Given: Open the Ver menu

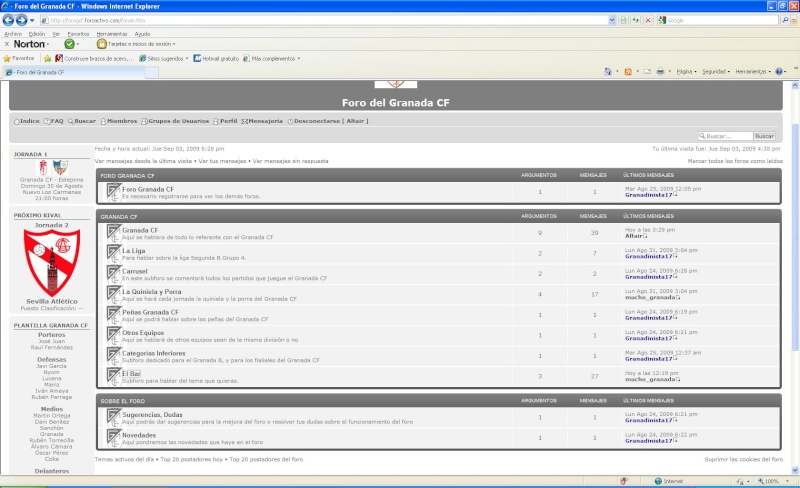Looking at the screenshot, I should pyautogui.click(x=56, y=34).
